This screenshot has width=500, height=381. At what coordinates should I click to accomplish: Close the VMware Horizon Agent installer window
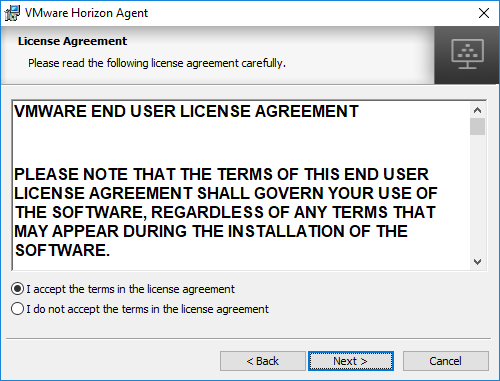tap(484, 13)
